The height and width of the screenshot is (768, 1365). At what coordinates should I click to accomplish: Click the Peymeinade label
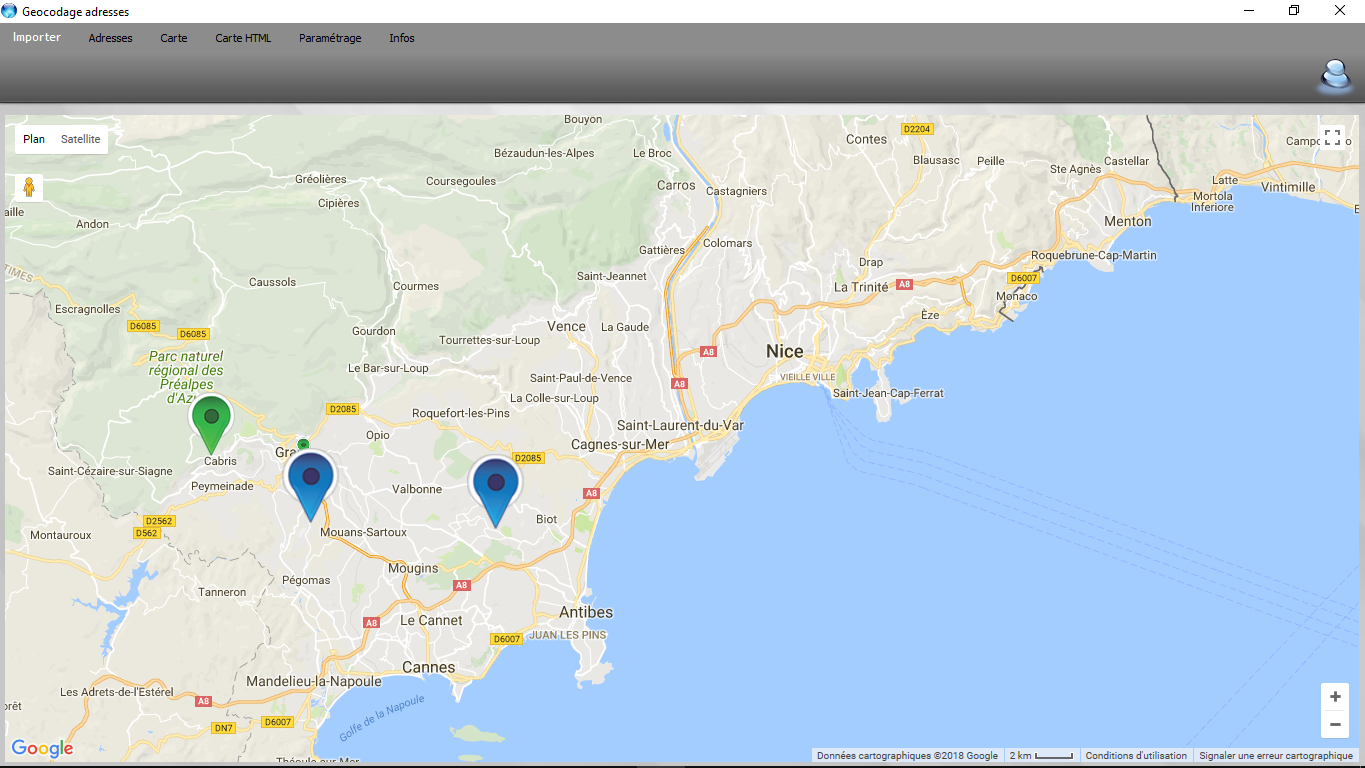click(x=222, y=486)
